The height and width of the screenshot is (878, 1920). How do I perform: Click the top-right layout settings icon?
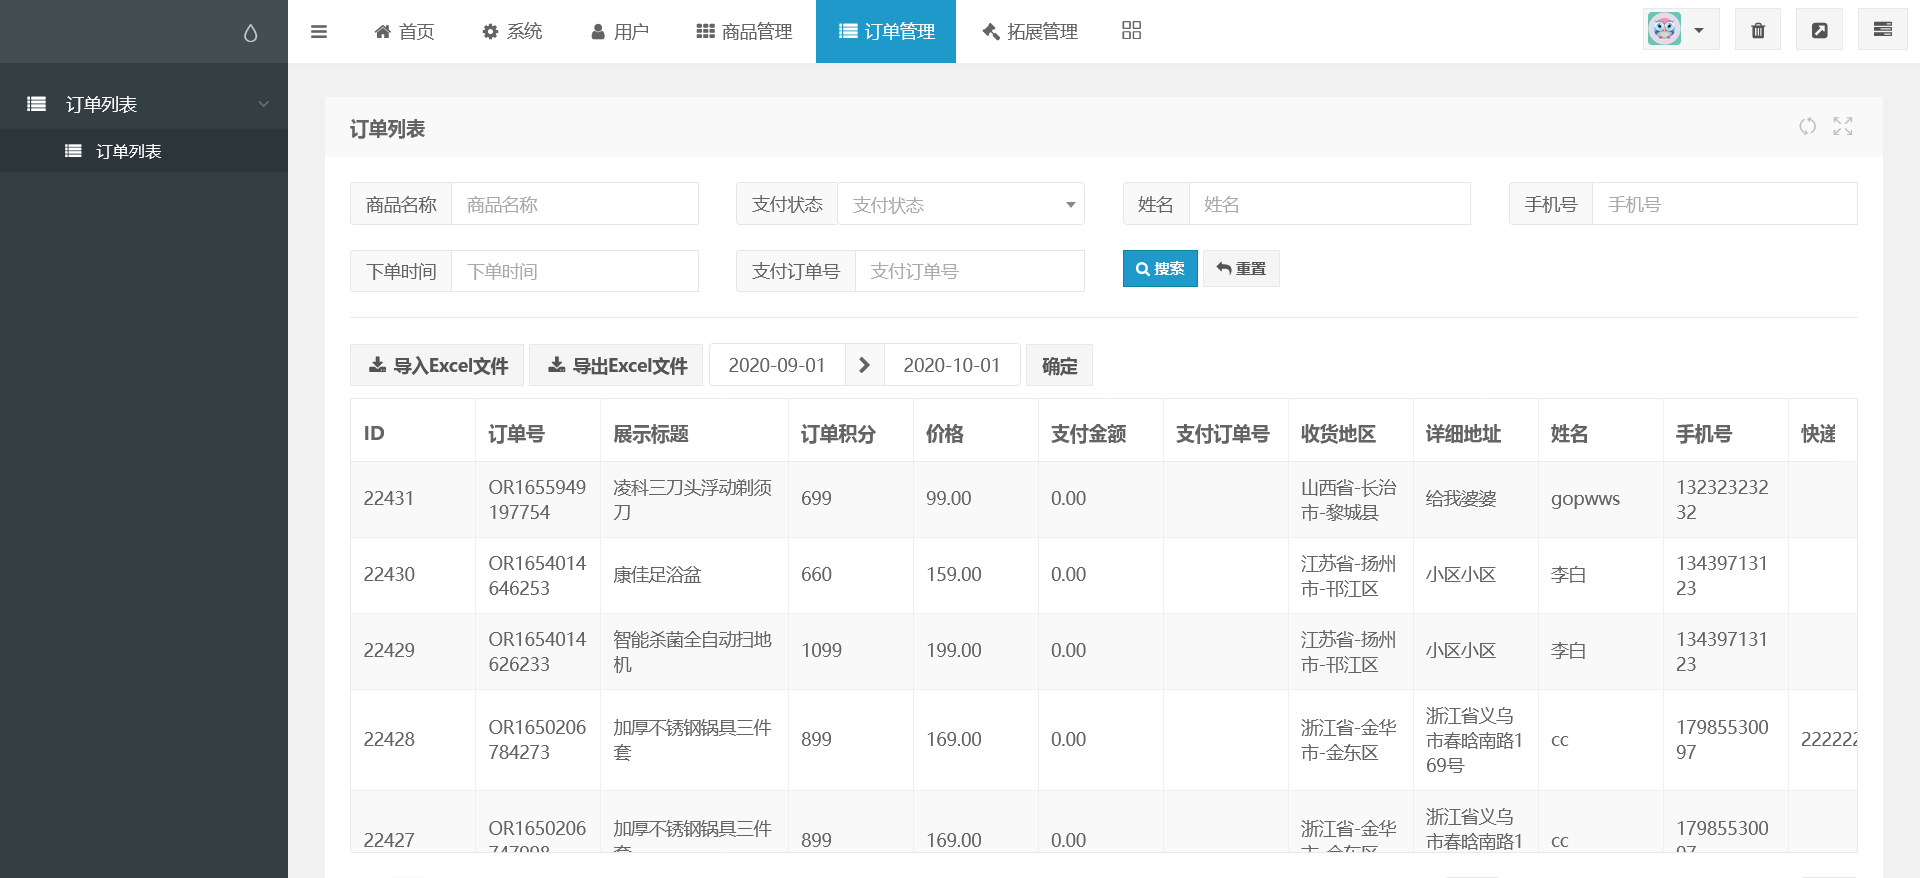(1882, 30)
